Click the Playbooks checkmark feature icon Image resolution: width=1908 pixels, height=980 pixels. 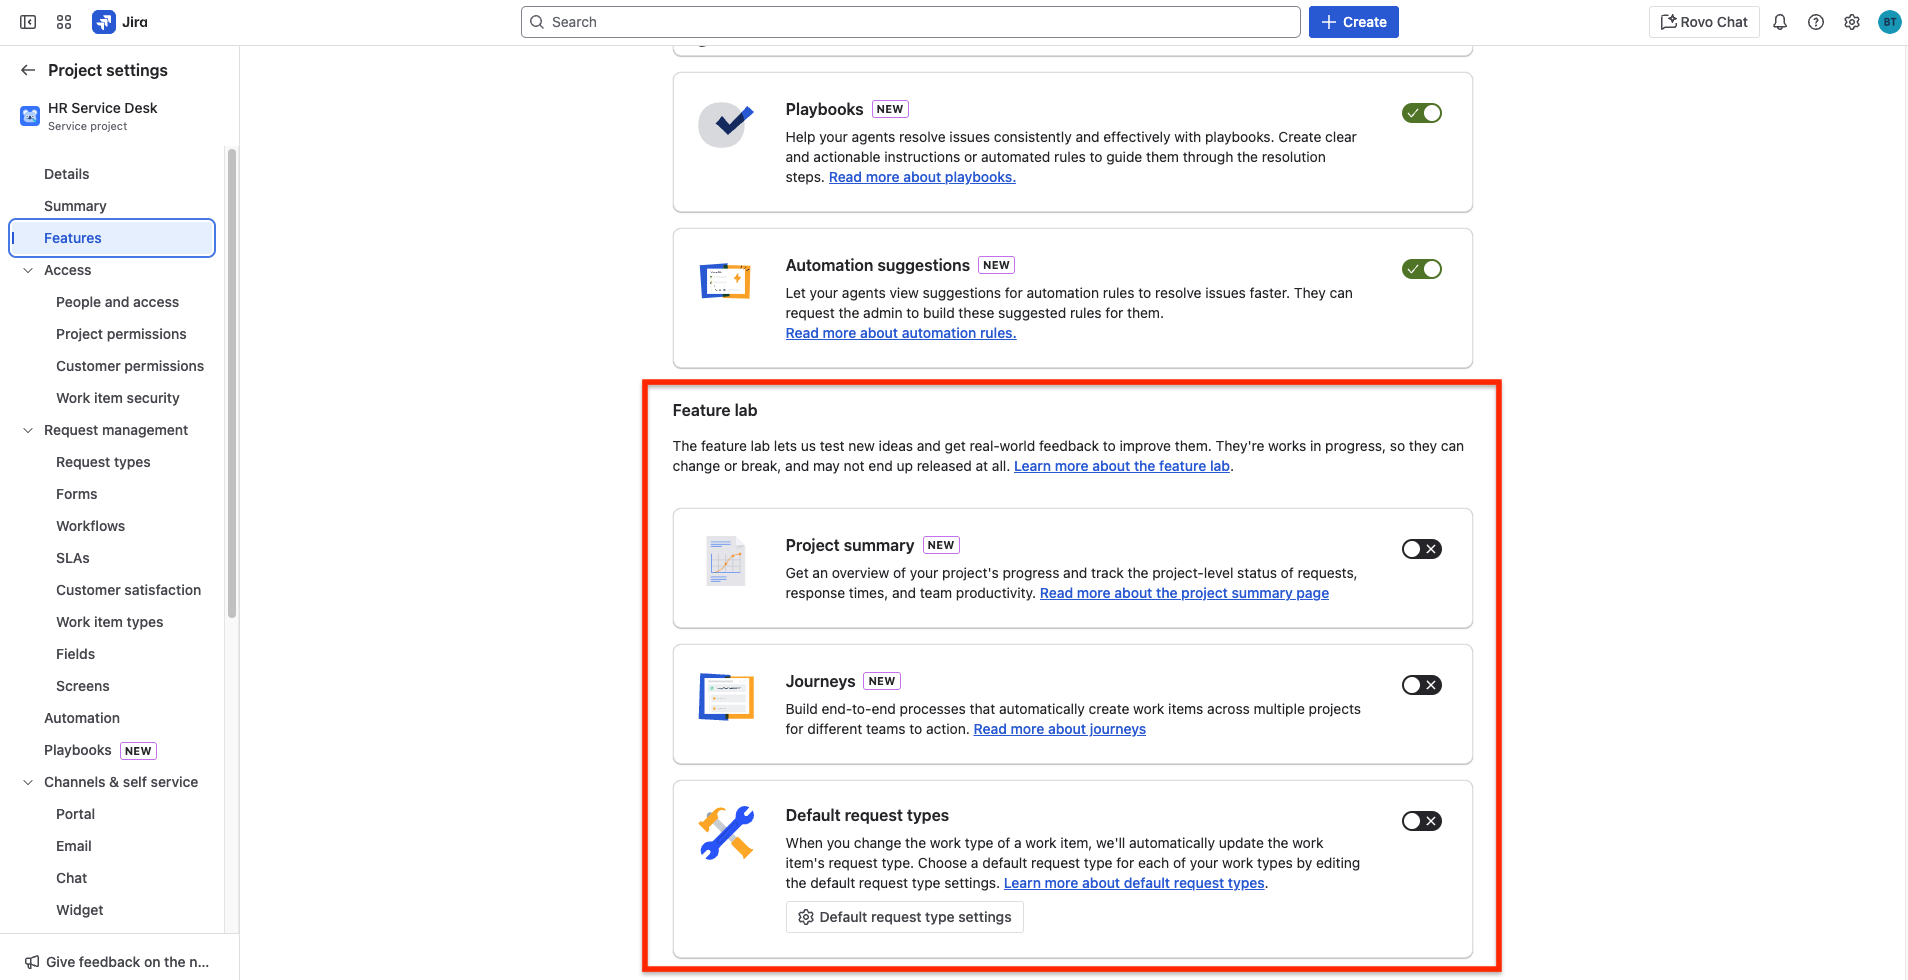726,124
